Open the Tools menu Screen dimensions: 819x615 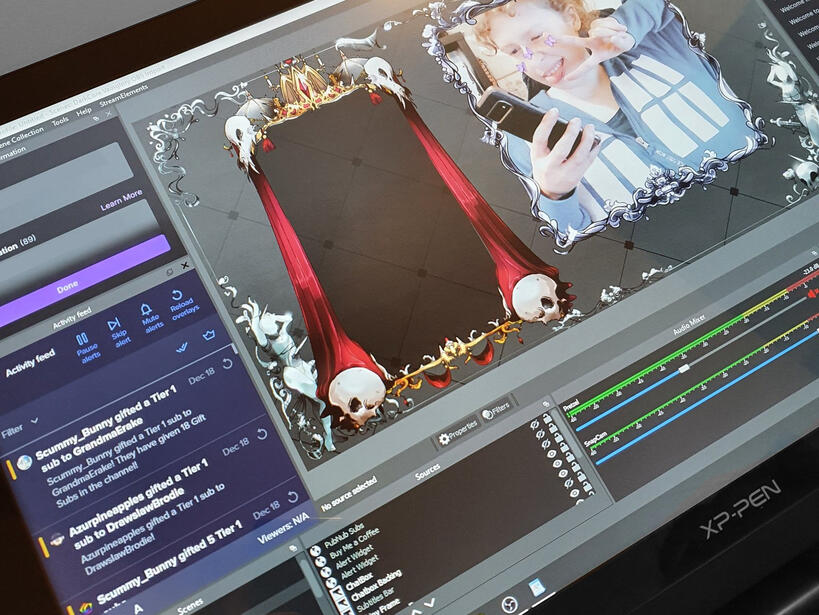60,122
